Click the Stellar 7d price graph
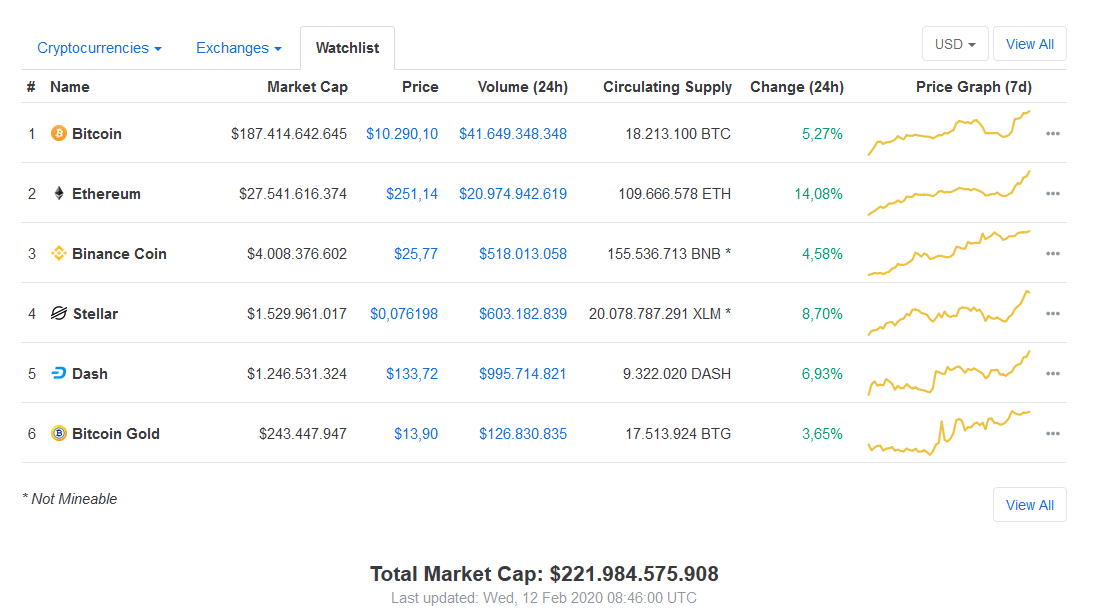Image resolution: width=1105 pixels, height=615 pixels. coord(949,313)
